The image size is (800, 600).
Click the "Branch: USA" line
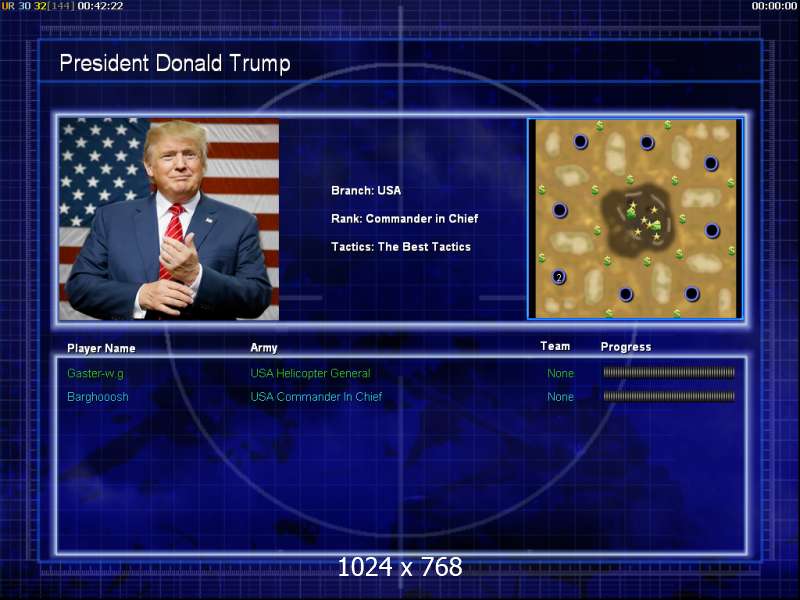pyautogui.click(x=366, y=190)
